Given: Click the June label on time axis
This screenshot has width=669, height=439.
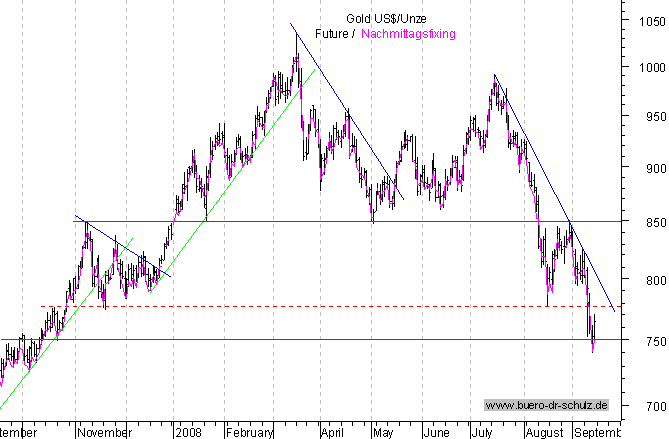Looking at the screenshot, I should coord(436,433).
